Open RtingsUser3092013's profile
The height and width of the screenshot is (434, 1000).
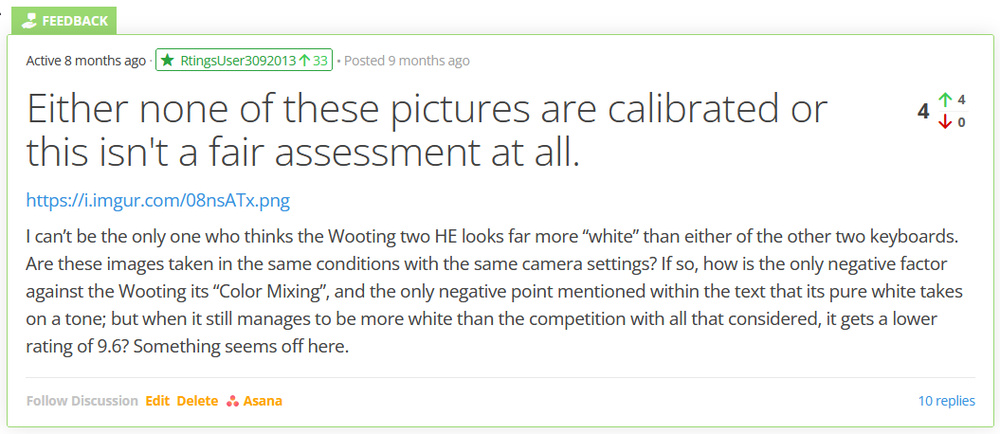238,61
